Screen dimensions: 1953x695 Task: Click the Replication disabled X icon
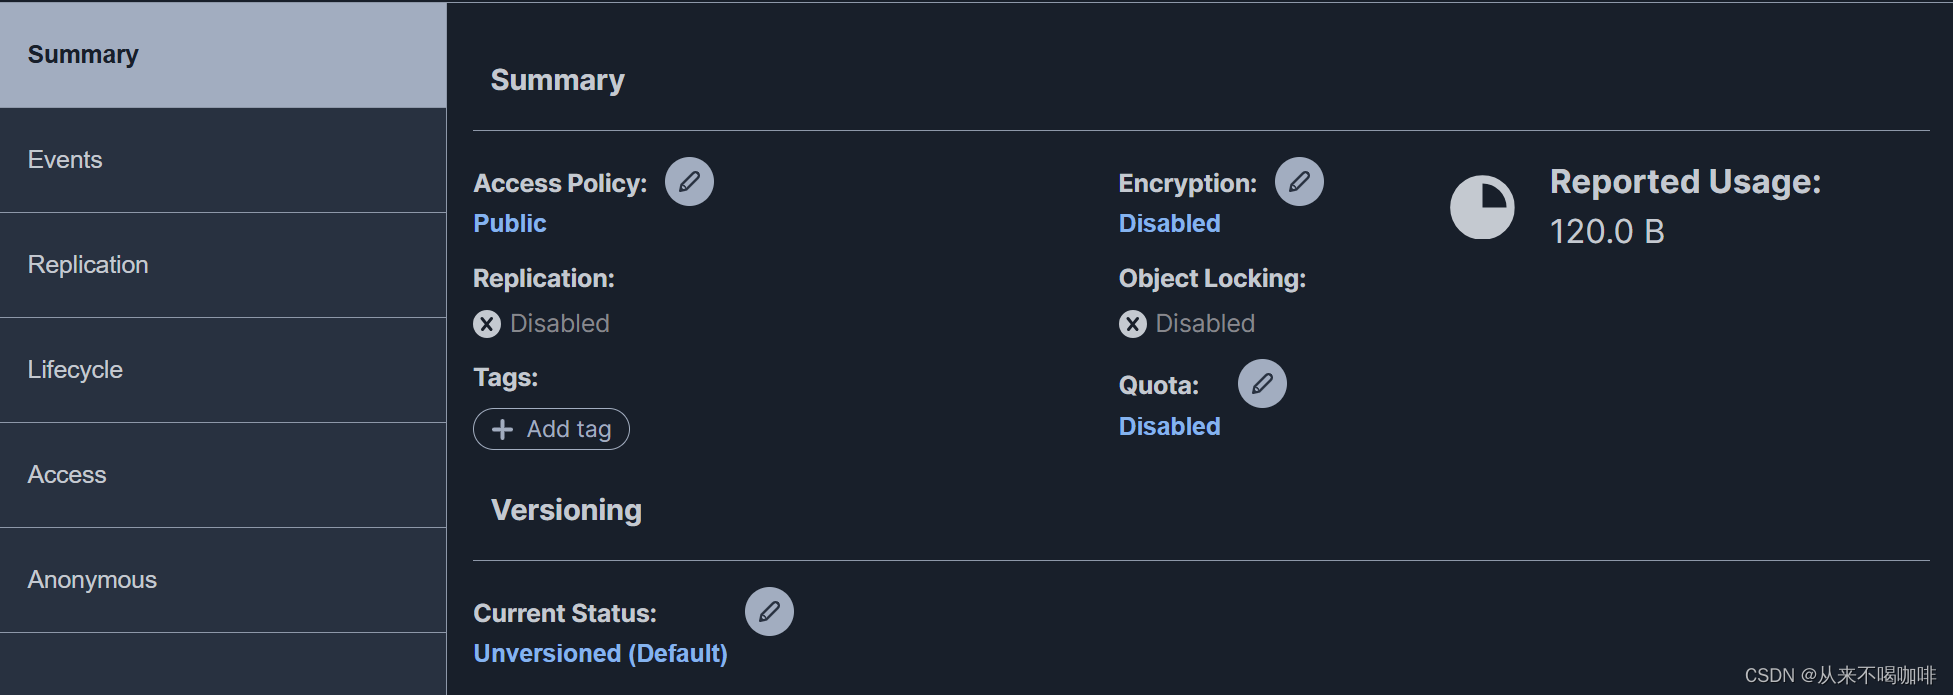[487, 324]
